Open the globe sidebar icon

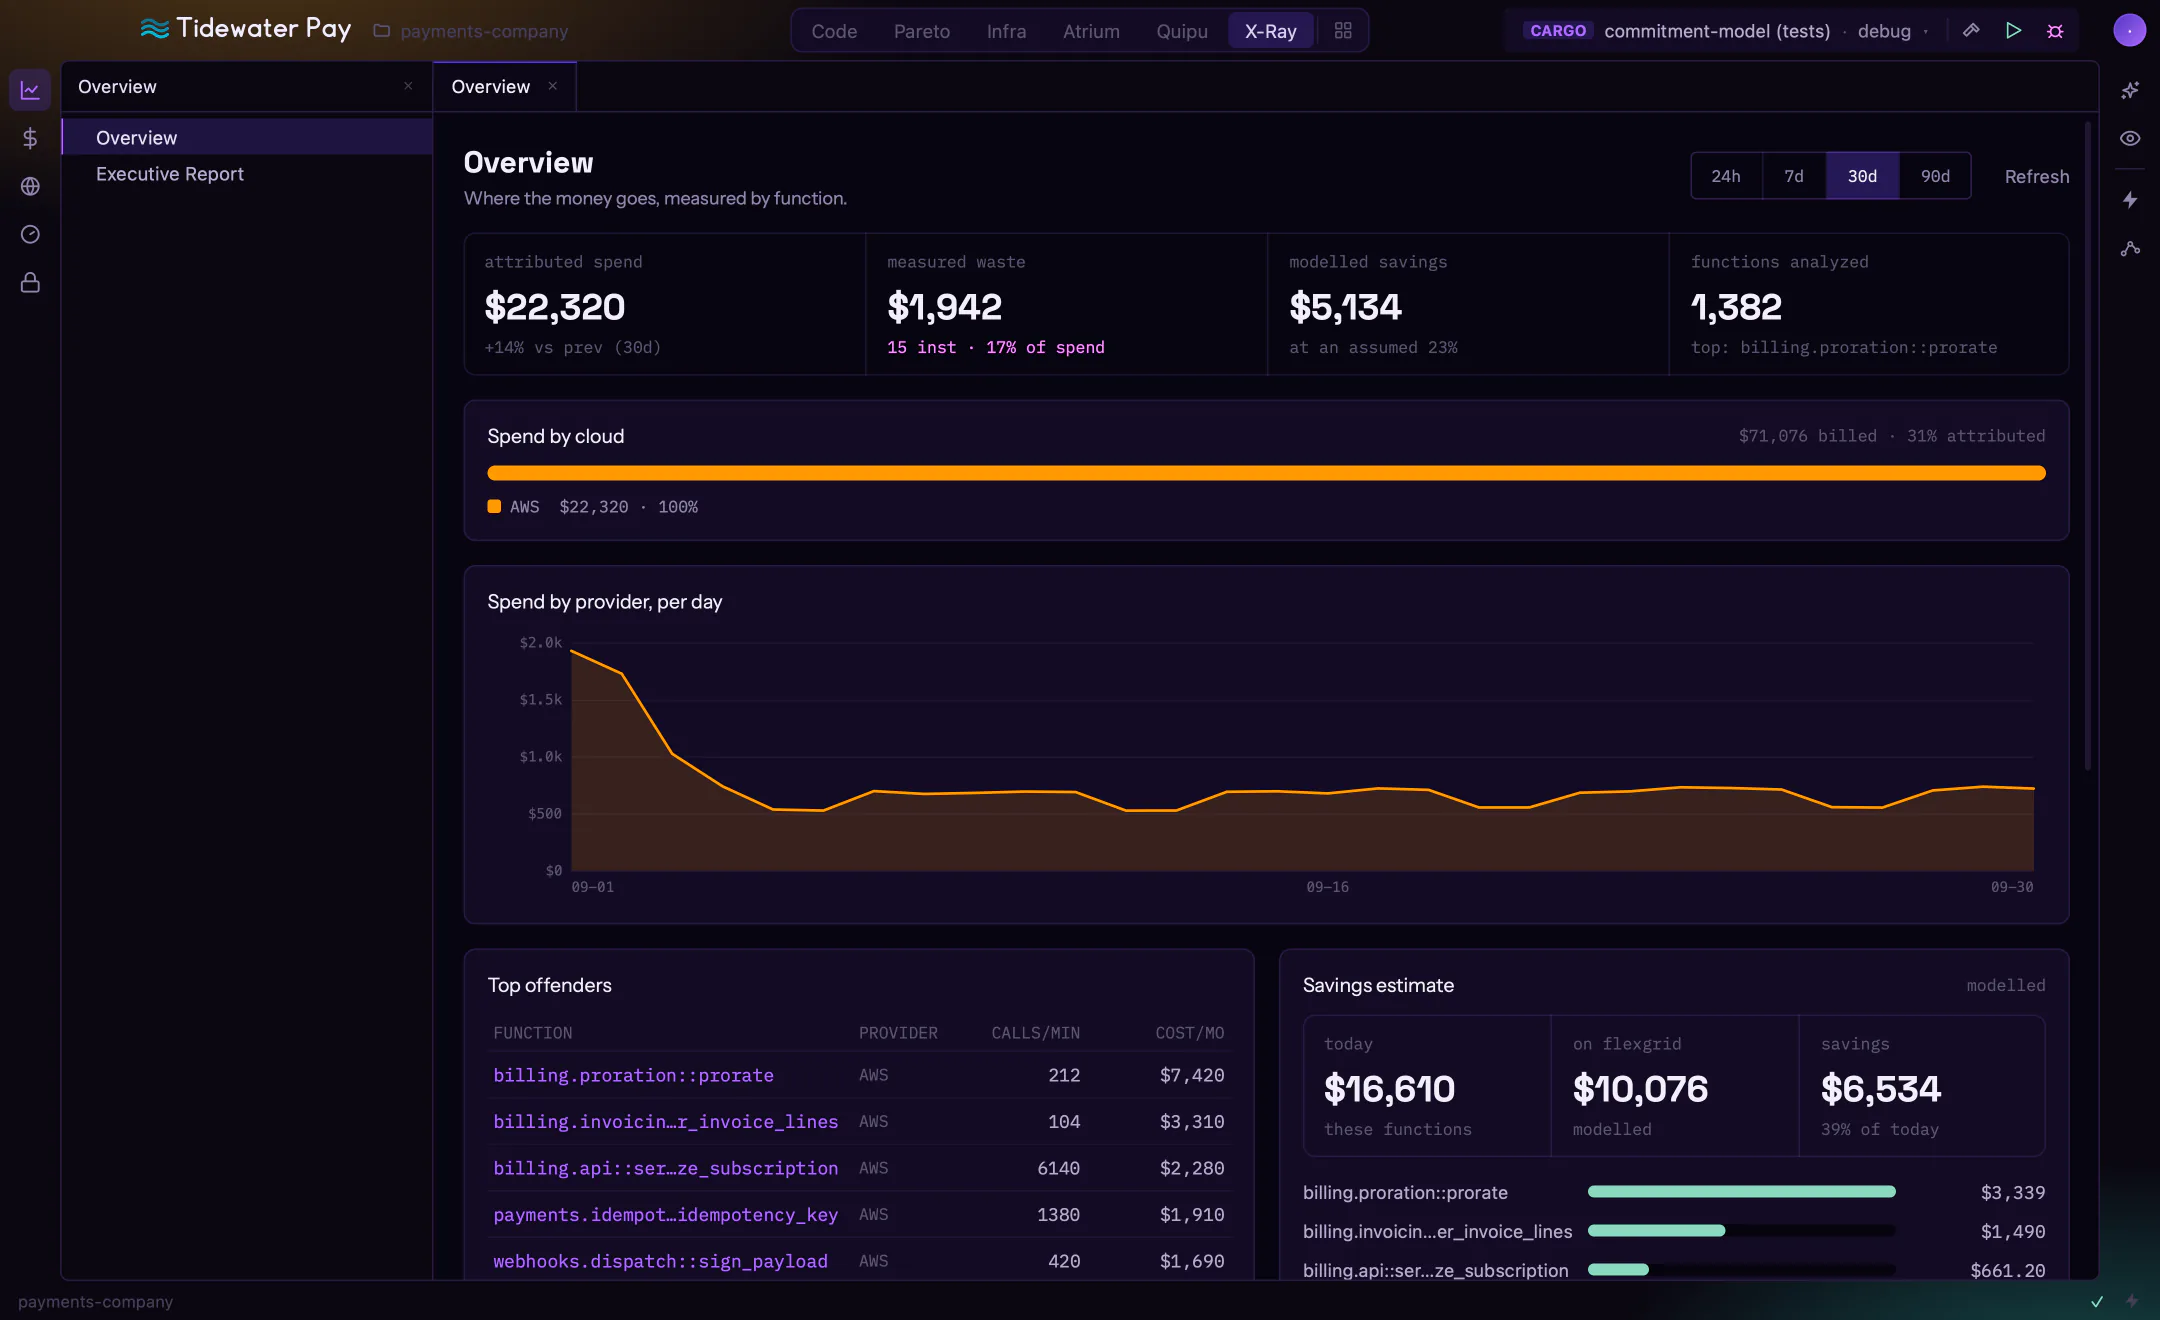pyautogui.click(x=30, y=186)
